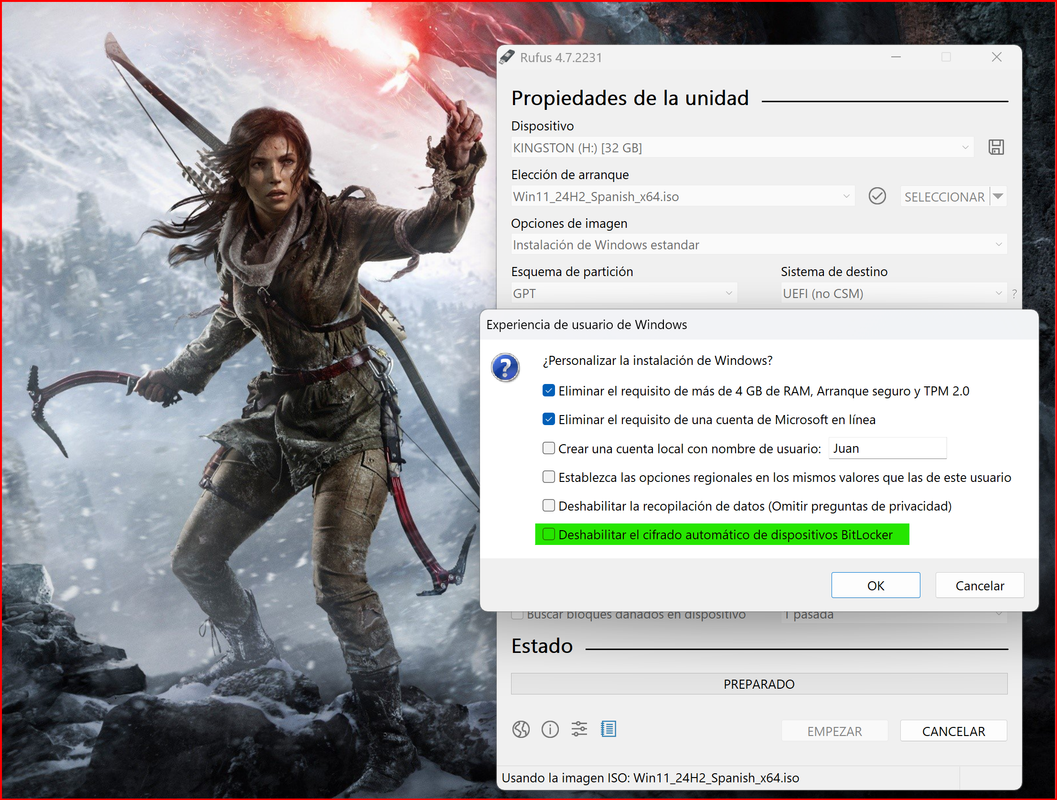Expand the SELECCIONAR split button arrow
This screenshot has width=1057, height=800.
(998, 196)
